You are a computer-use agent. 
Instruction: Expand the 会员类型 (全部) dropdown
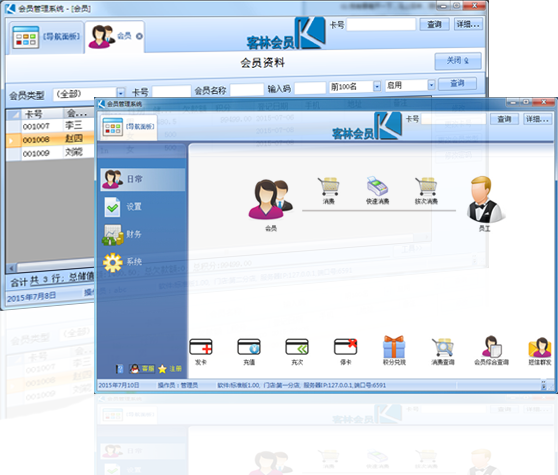121,93
